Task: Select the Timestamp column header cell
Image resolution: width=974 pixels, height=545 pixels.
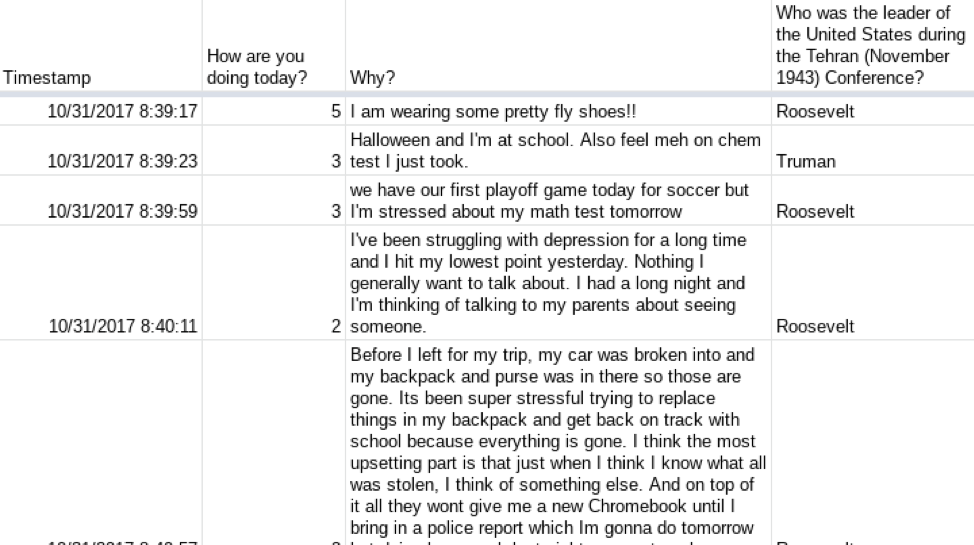Action: (x=101, y=46)
